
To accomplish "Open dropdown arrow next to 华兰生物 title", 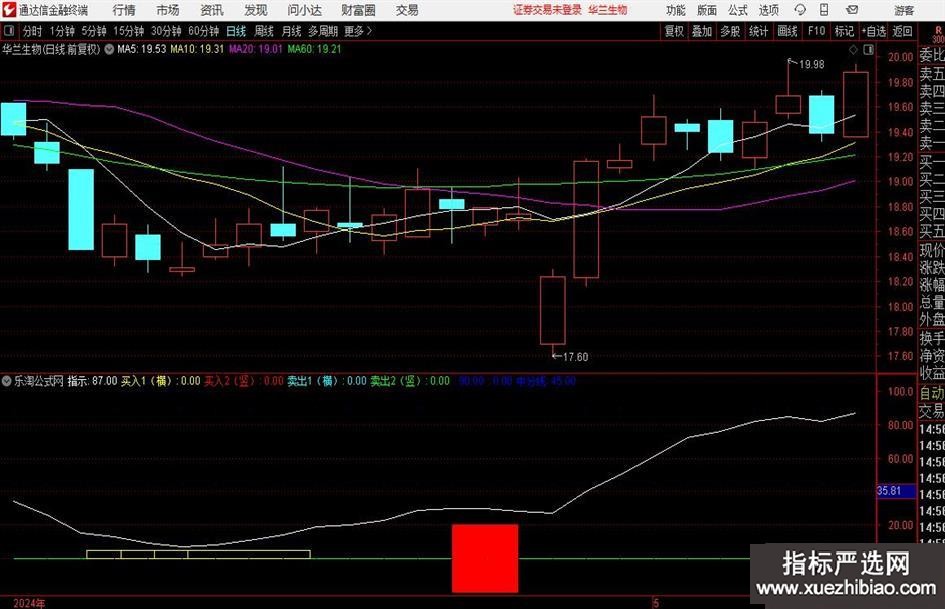I will pyautogui.click(x=108, y=48).
